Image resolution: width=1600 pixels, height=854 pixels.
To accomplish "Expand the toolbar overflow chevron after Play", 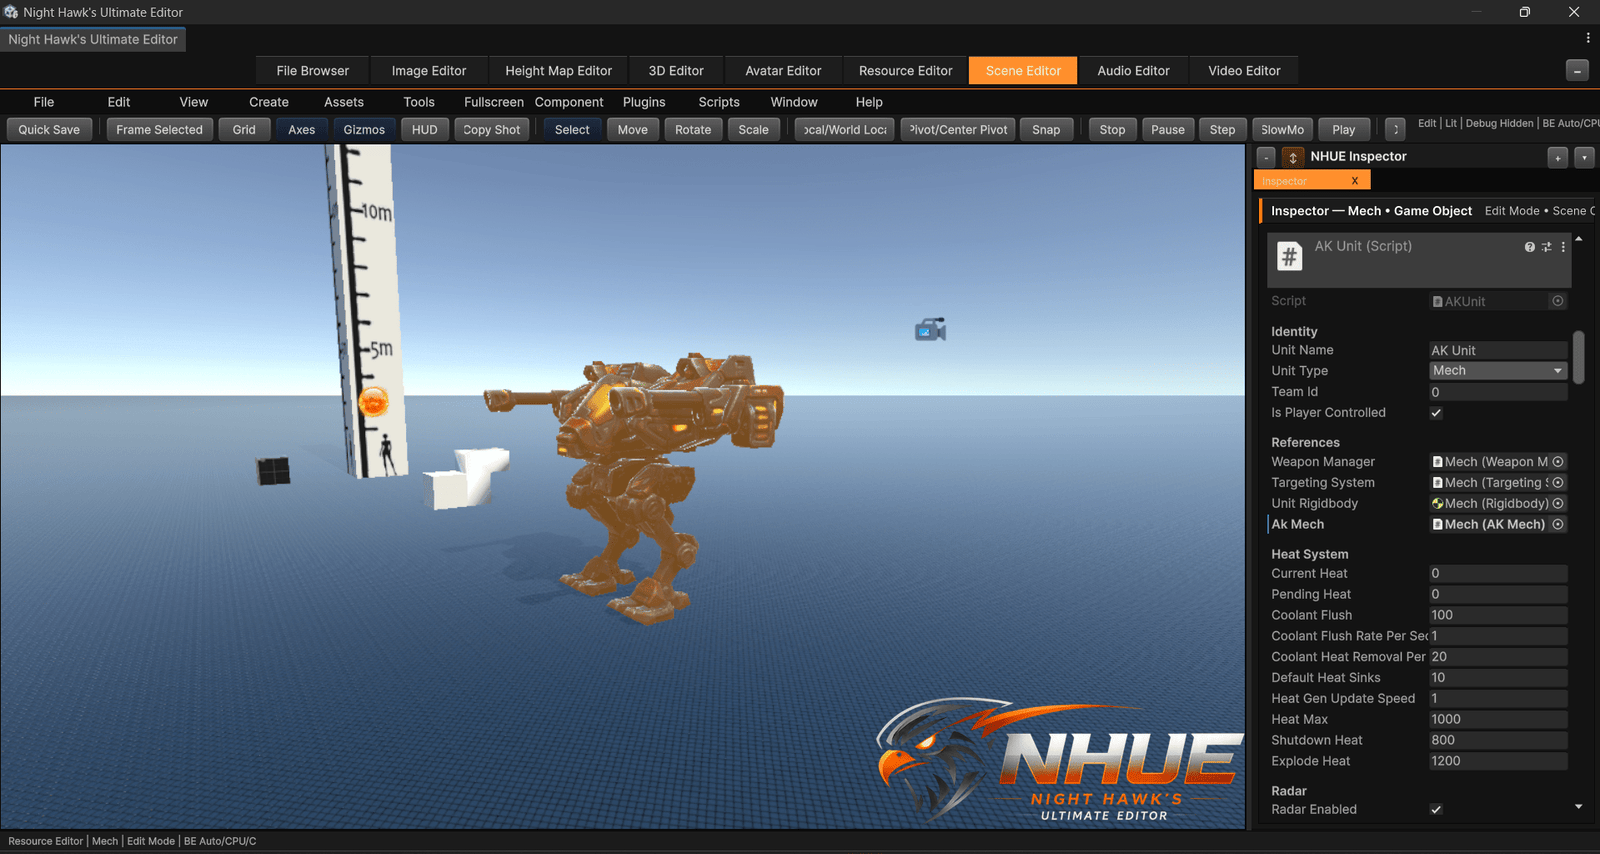I will pyautogui.click(x=1395, y=130).
